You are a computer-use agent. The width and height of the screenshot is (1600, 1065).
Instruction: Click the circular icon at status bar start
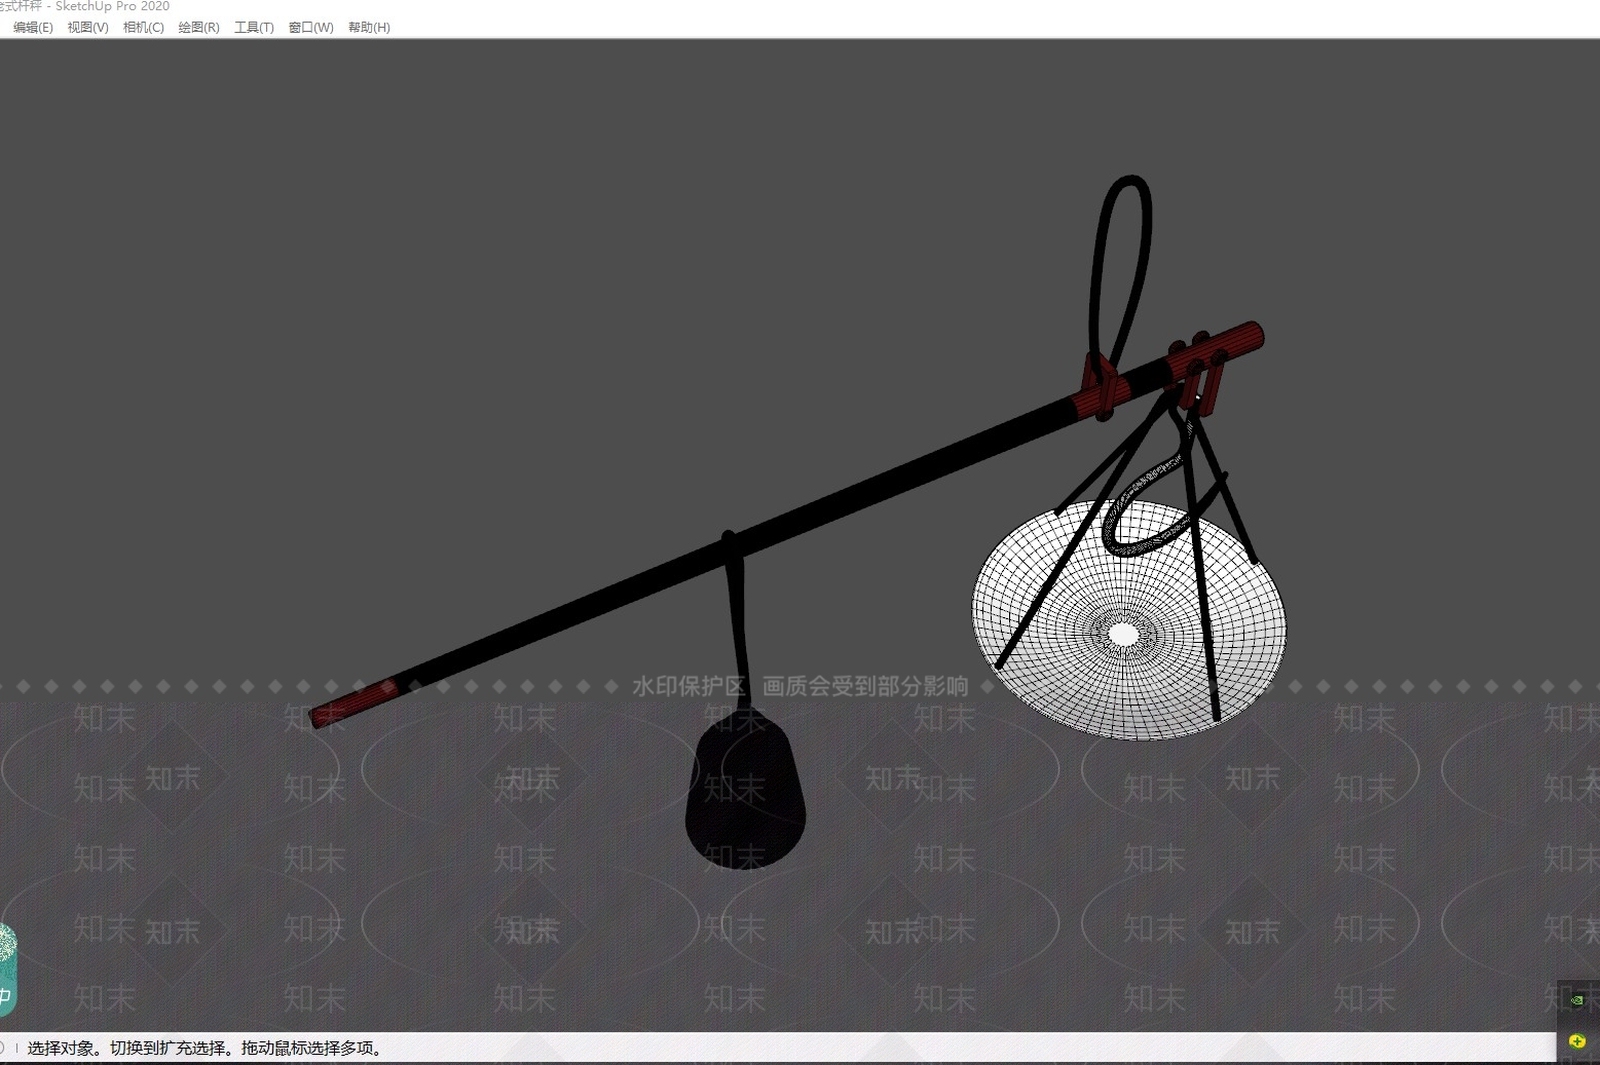pyautogui.click(x=3, y=1048)
